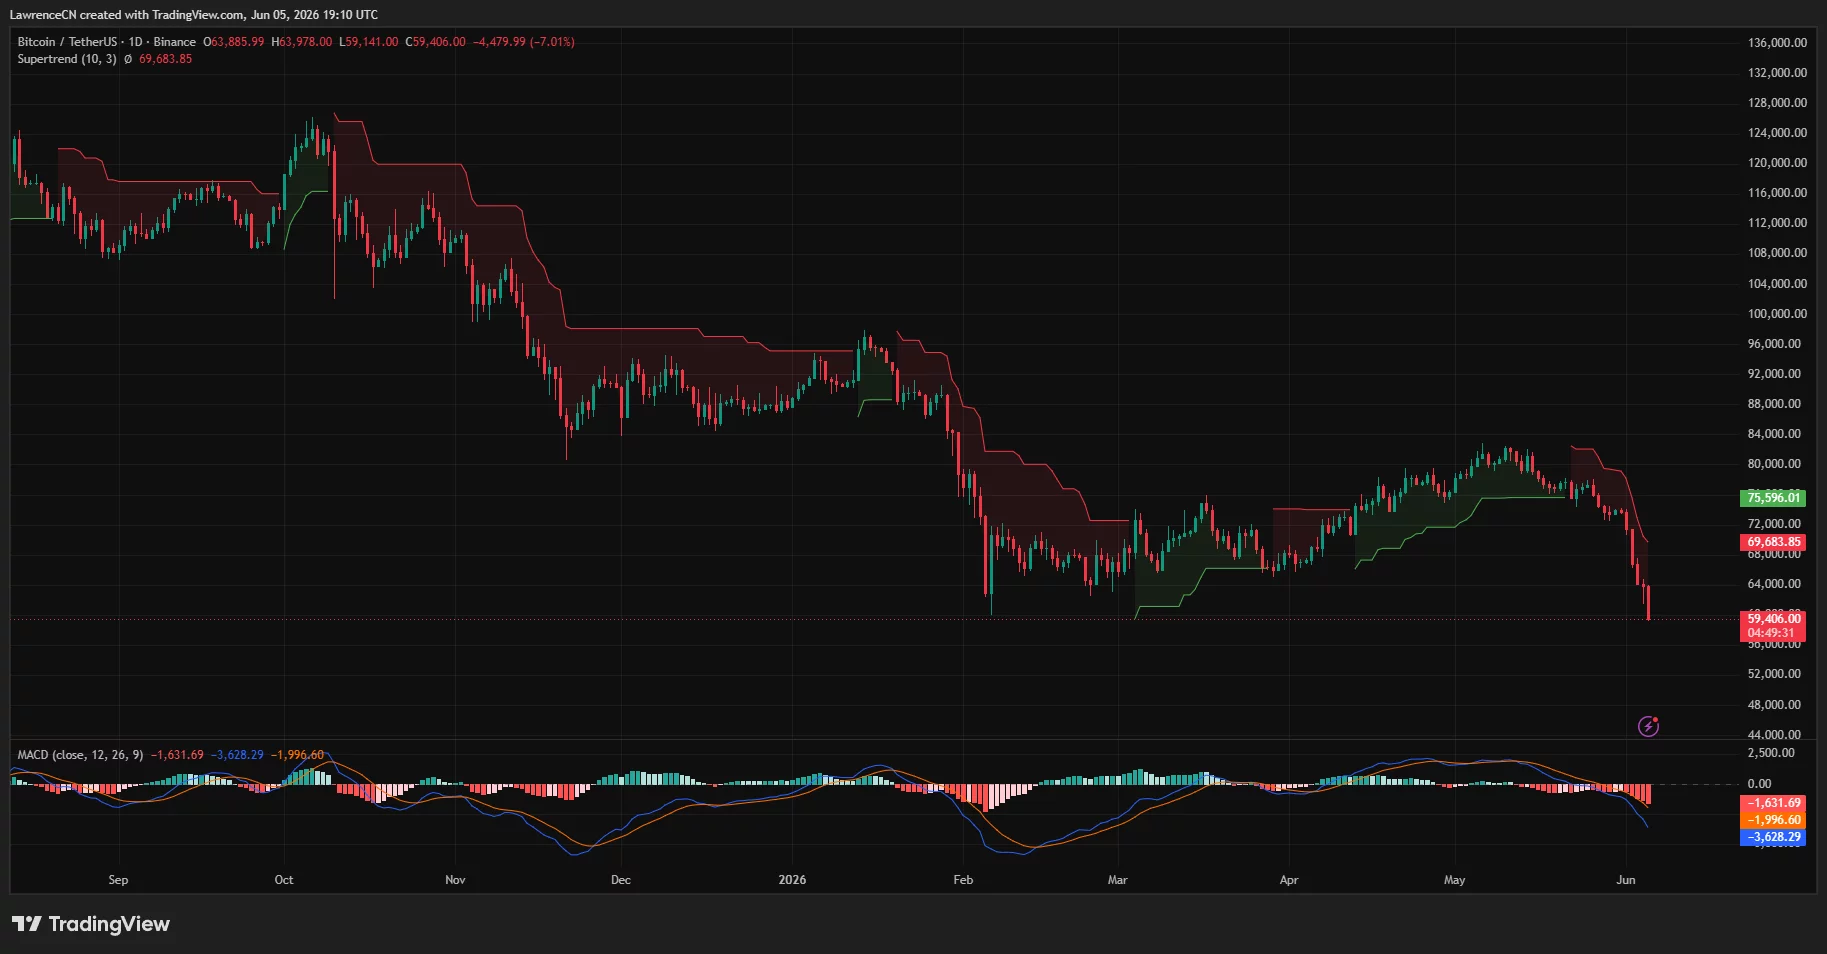This screenshot has height=954, width=1827.
Task: Click the May label on the time axis
Action: click(x=1455, y=880)
